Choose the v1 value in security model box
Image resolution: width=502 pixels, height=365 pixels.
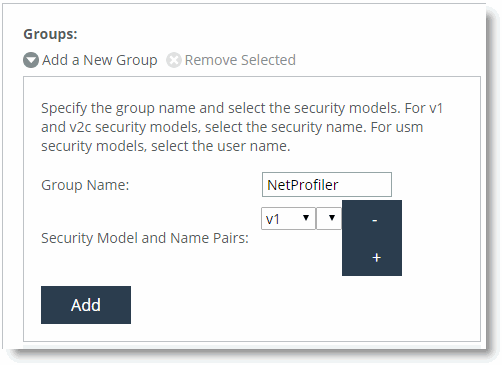273,219
